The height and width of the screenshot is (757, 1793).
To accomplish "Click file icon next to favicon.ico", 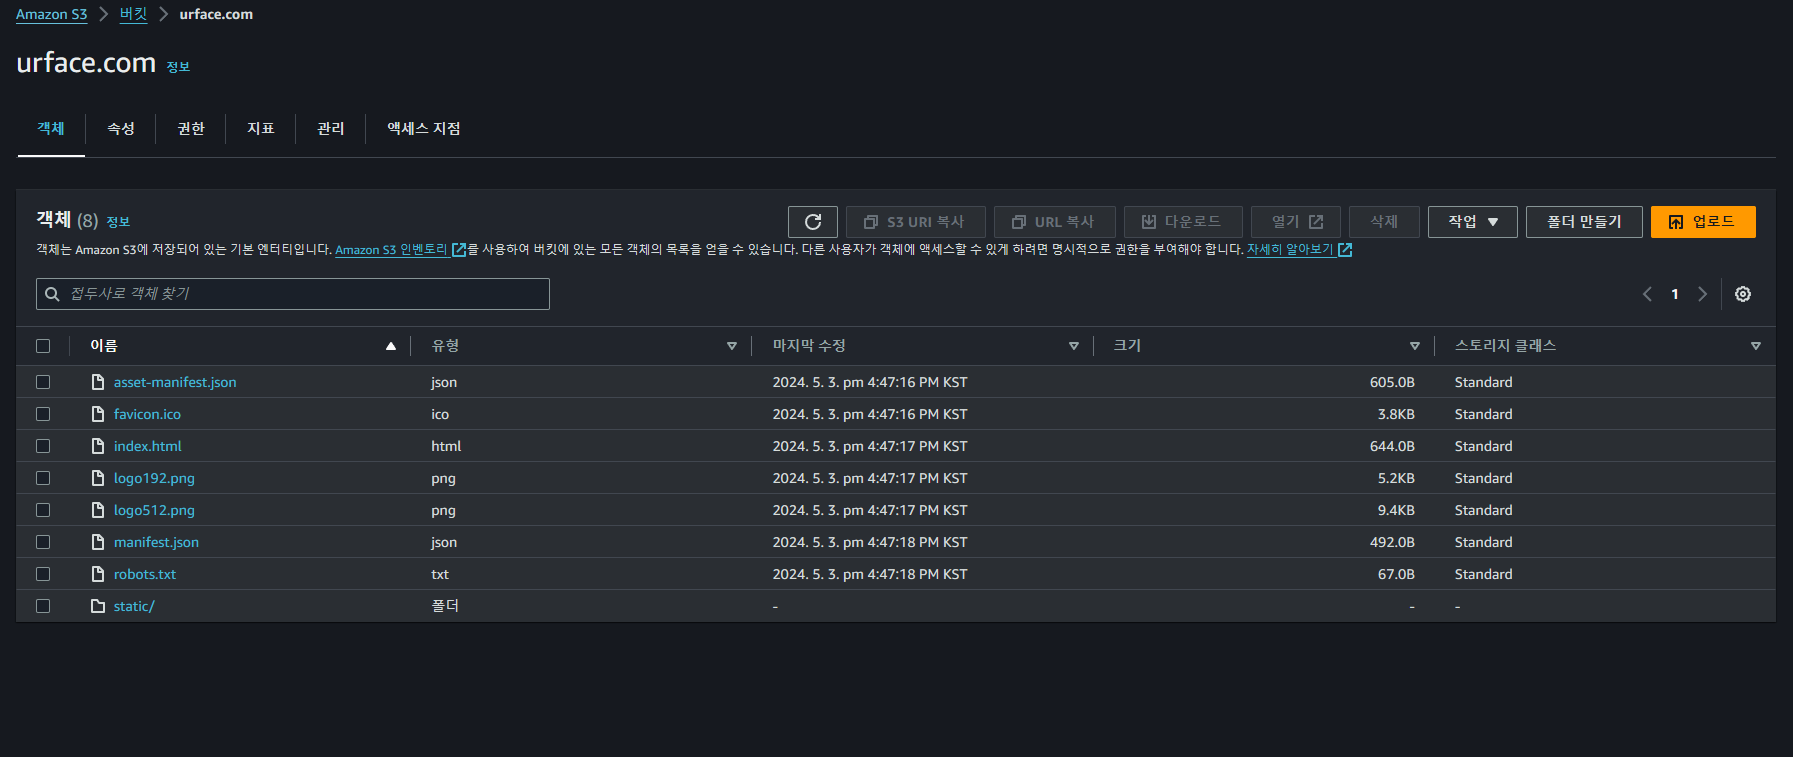I will point(98,414).
